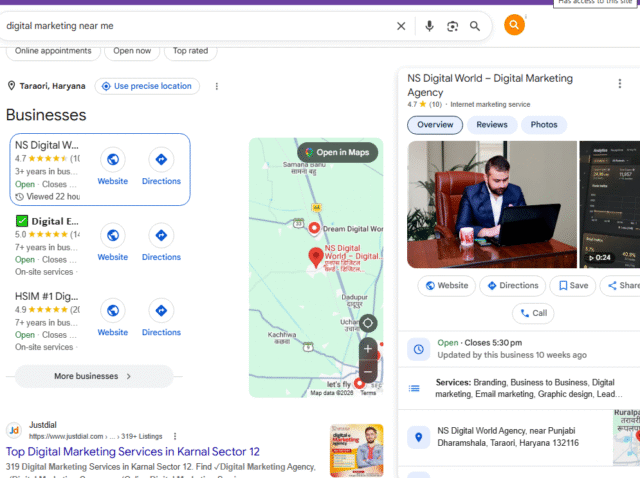Click the Taraori, Haryana location text
This screenshot has width=640, height=478.
pyautogui.click(x=52, y=86)
